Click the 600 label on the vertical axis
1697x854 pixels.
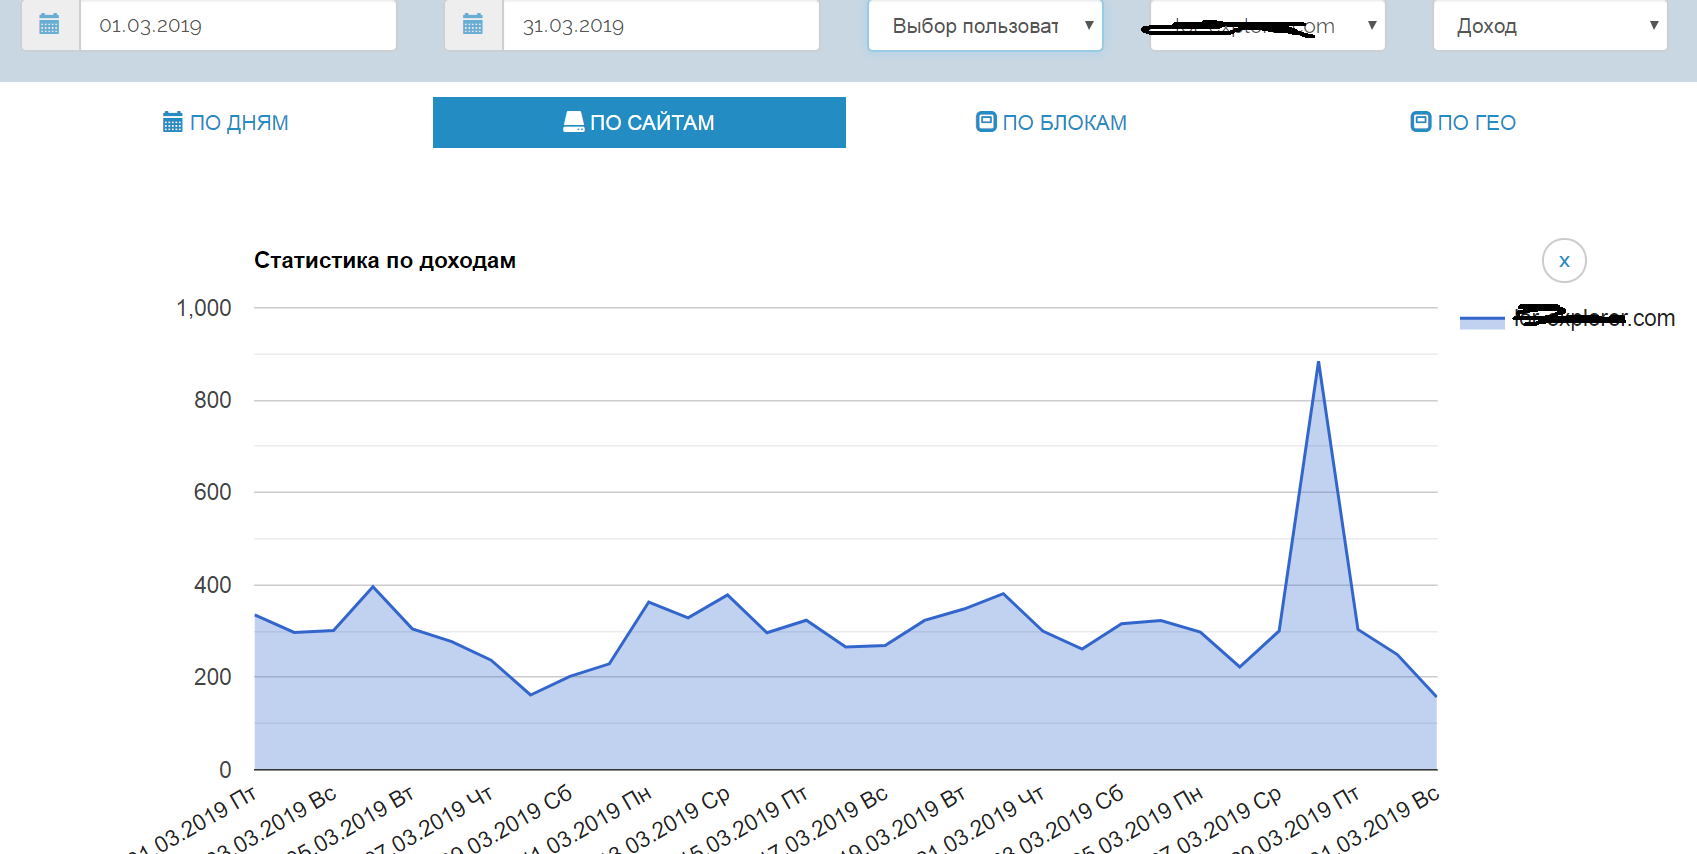[x=213, y=492]
